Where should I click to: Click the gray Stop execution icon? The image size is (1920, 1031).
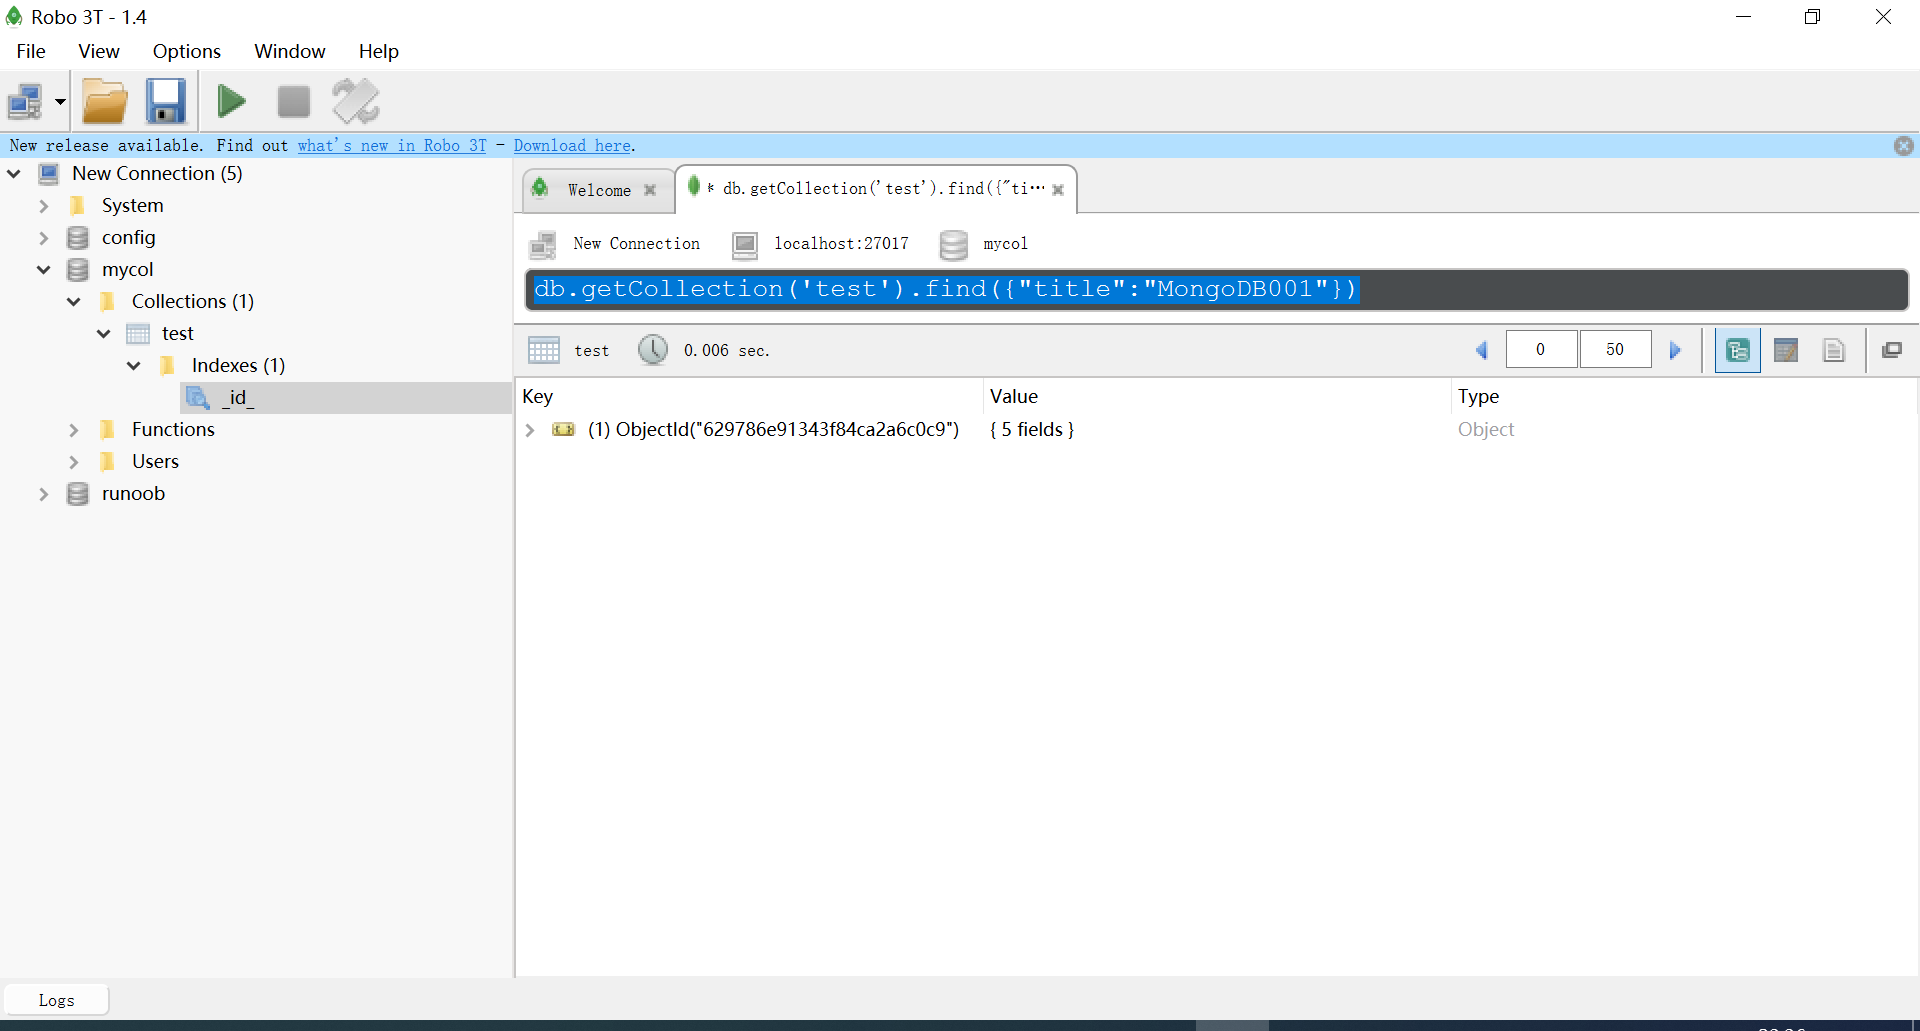point(293,101)
